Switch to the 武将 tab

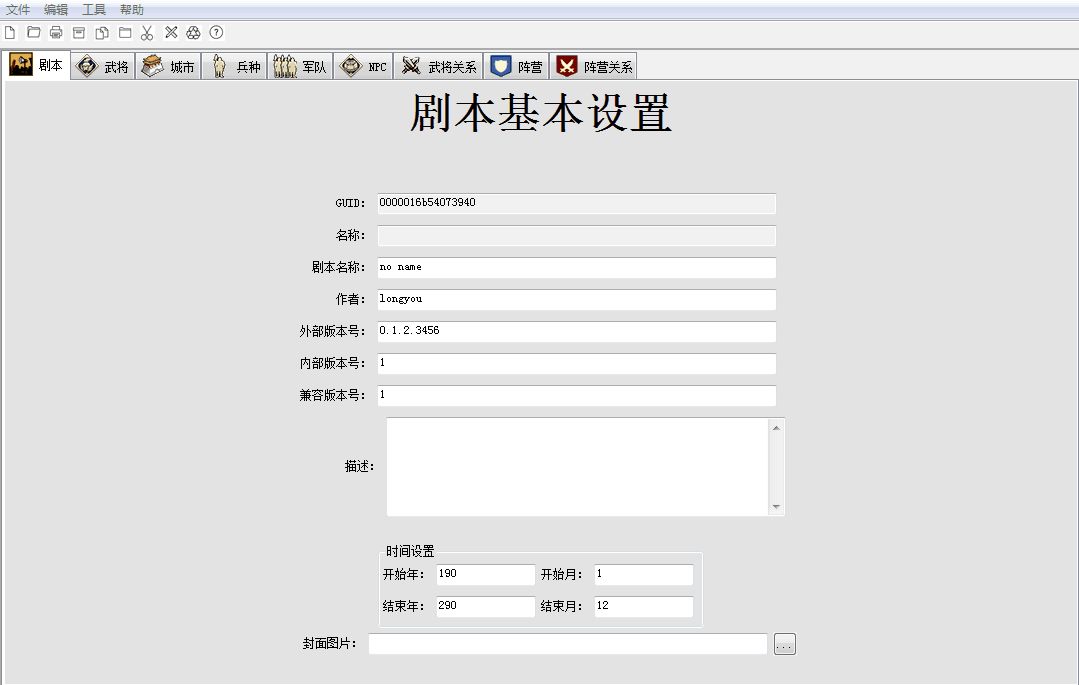[x=103, y=66]
